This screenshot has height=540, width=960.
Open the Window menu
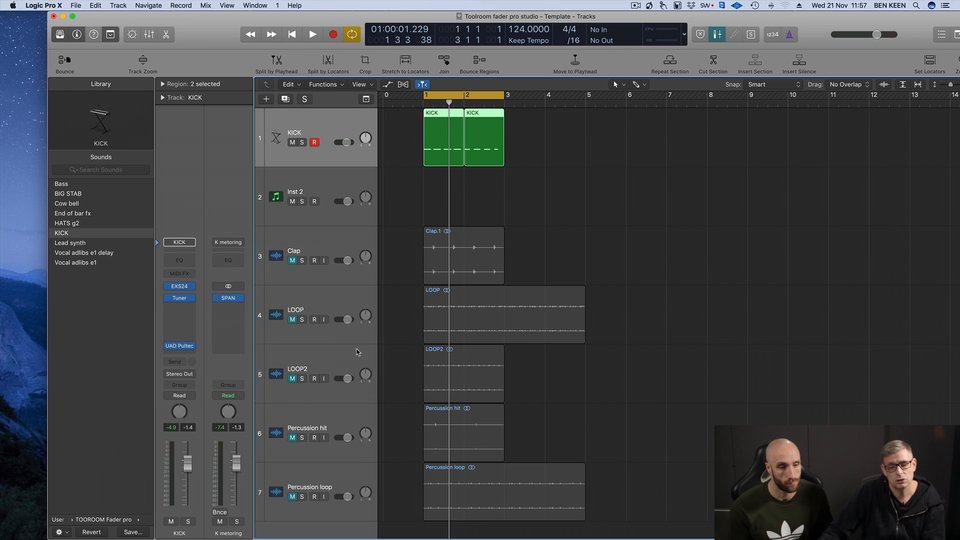point(255,5)
